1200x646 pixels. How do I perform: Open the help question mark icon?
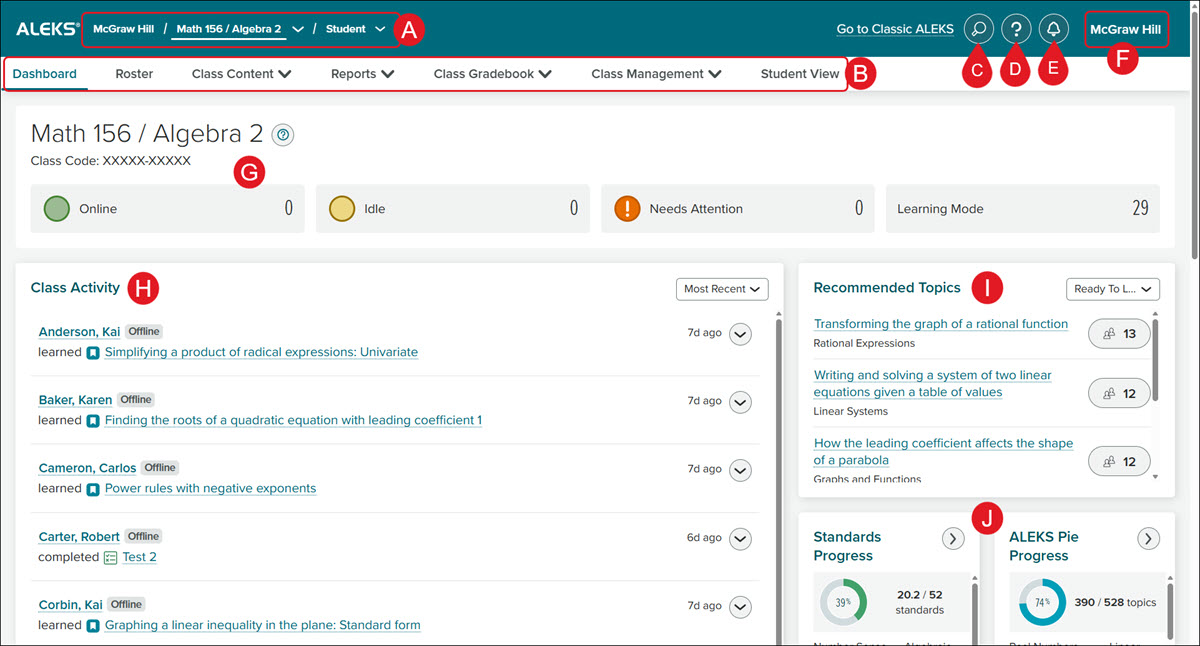pyautogui.click(x=1016, y=29)
